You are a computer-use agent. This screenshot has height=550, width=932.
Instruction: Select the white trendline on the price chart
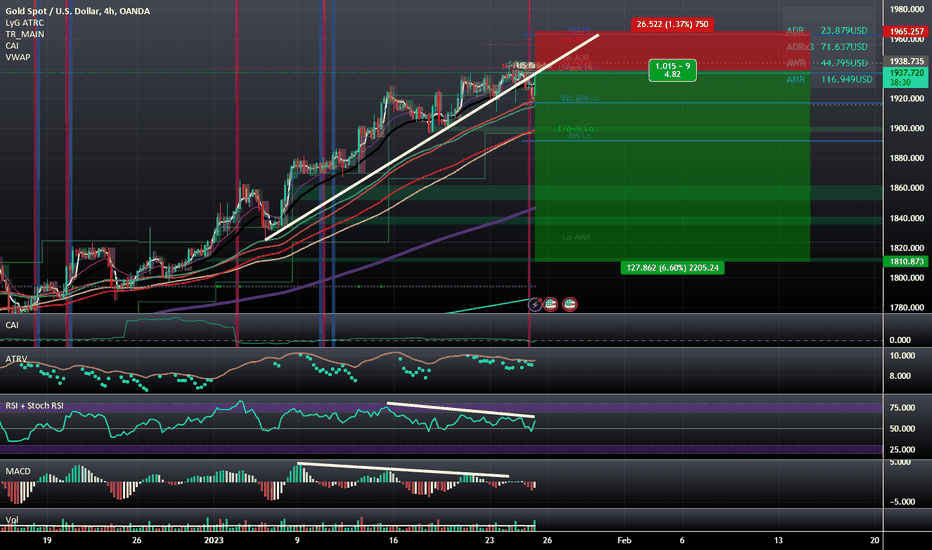pos(432,137)
